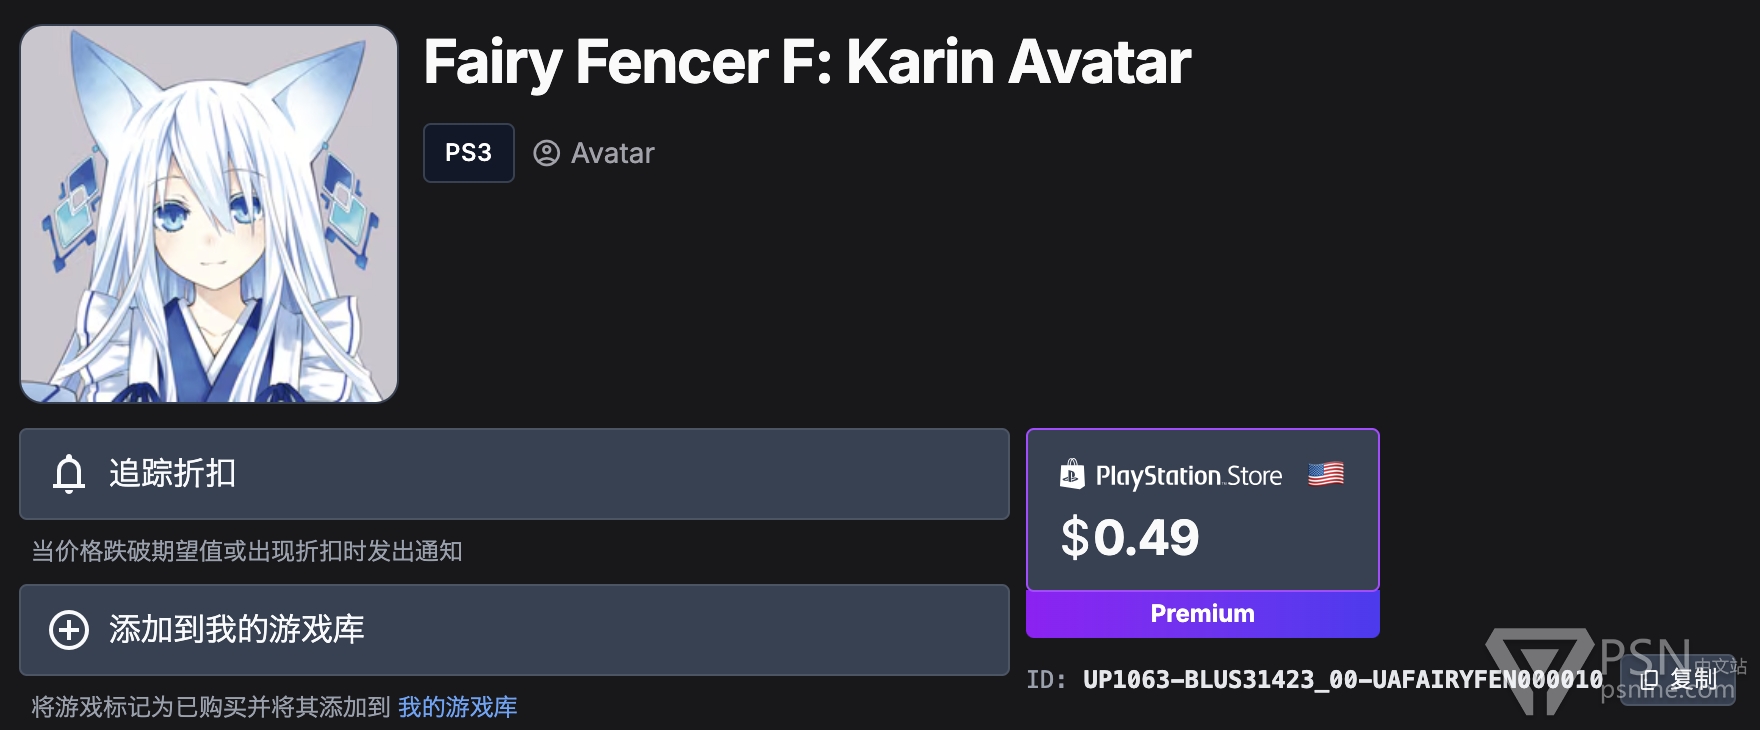Screen dimensions: 1760x730
Task: Click the US flag region icon
Action: (1326, 474)
